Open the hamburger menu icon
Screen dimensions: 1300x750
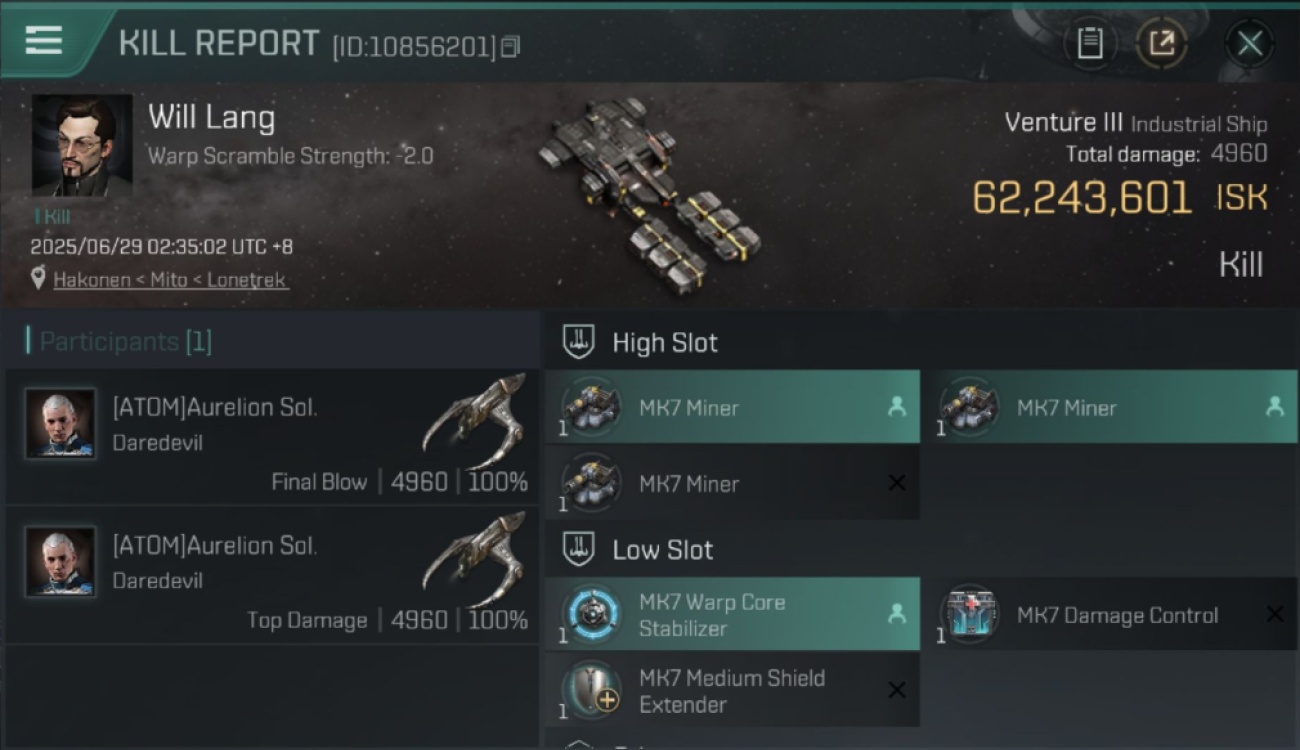point(44,42)
